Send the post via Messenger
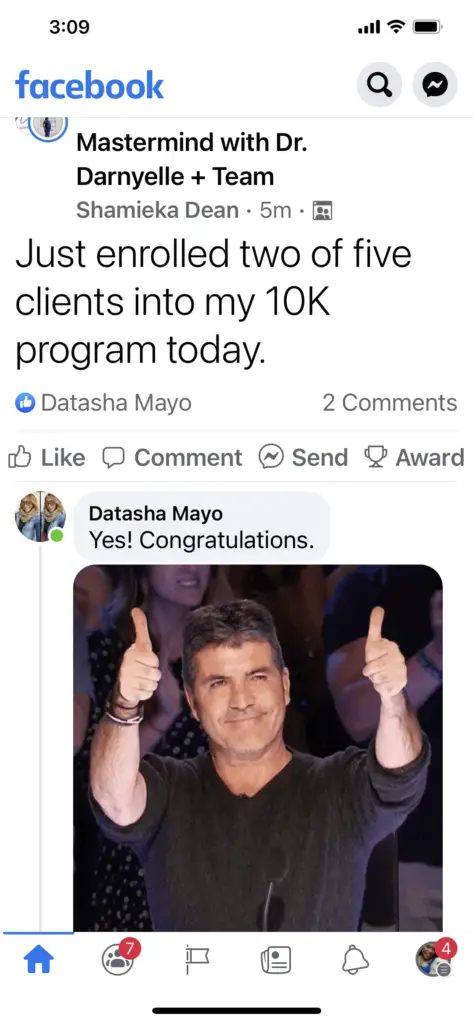473x1024 pixels. click(x=302, y=458)
